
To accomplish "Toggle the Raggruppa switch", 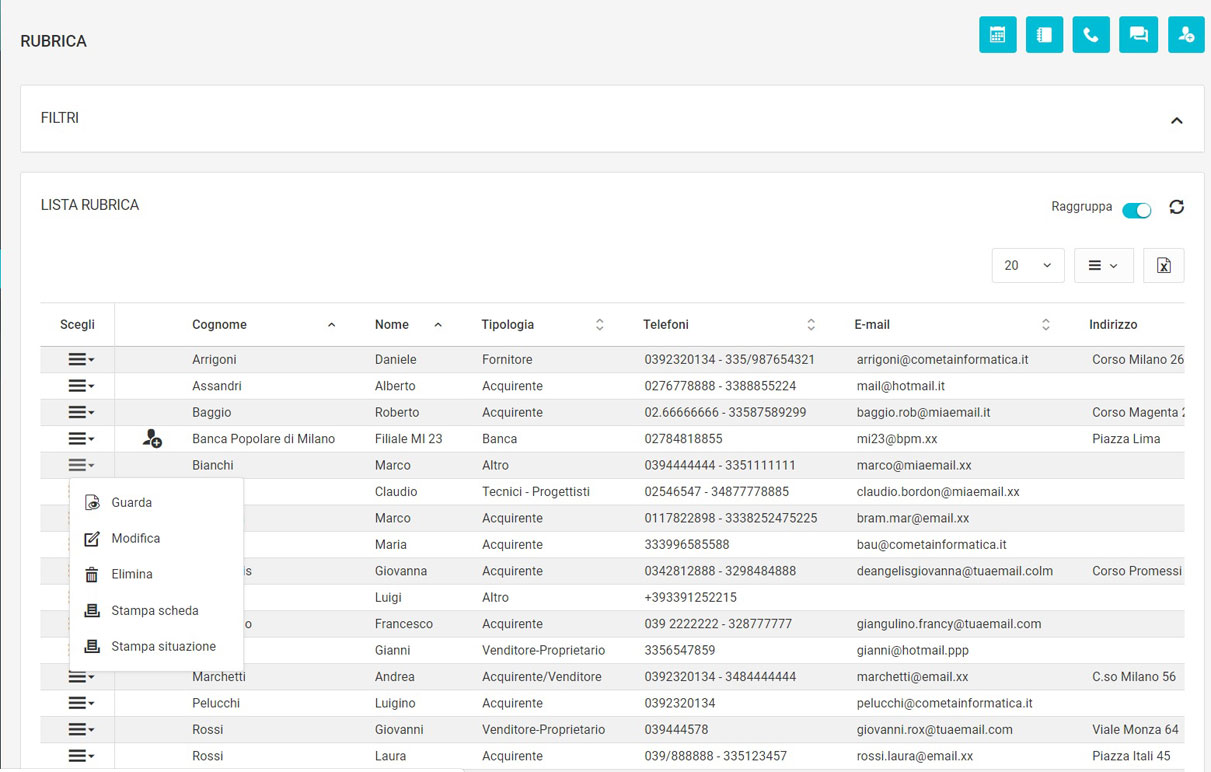I will click(1136, 210).
